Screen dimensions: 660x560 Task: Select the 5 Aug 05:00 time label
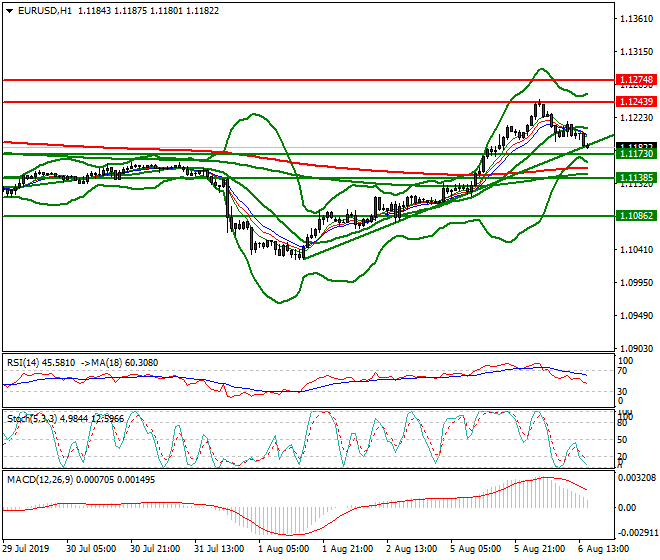(476, 549)
